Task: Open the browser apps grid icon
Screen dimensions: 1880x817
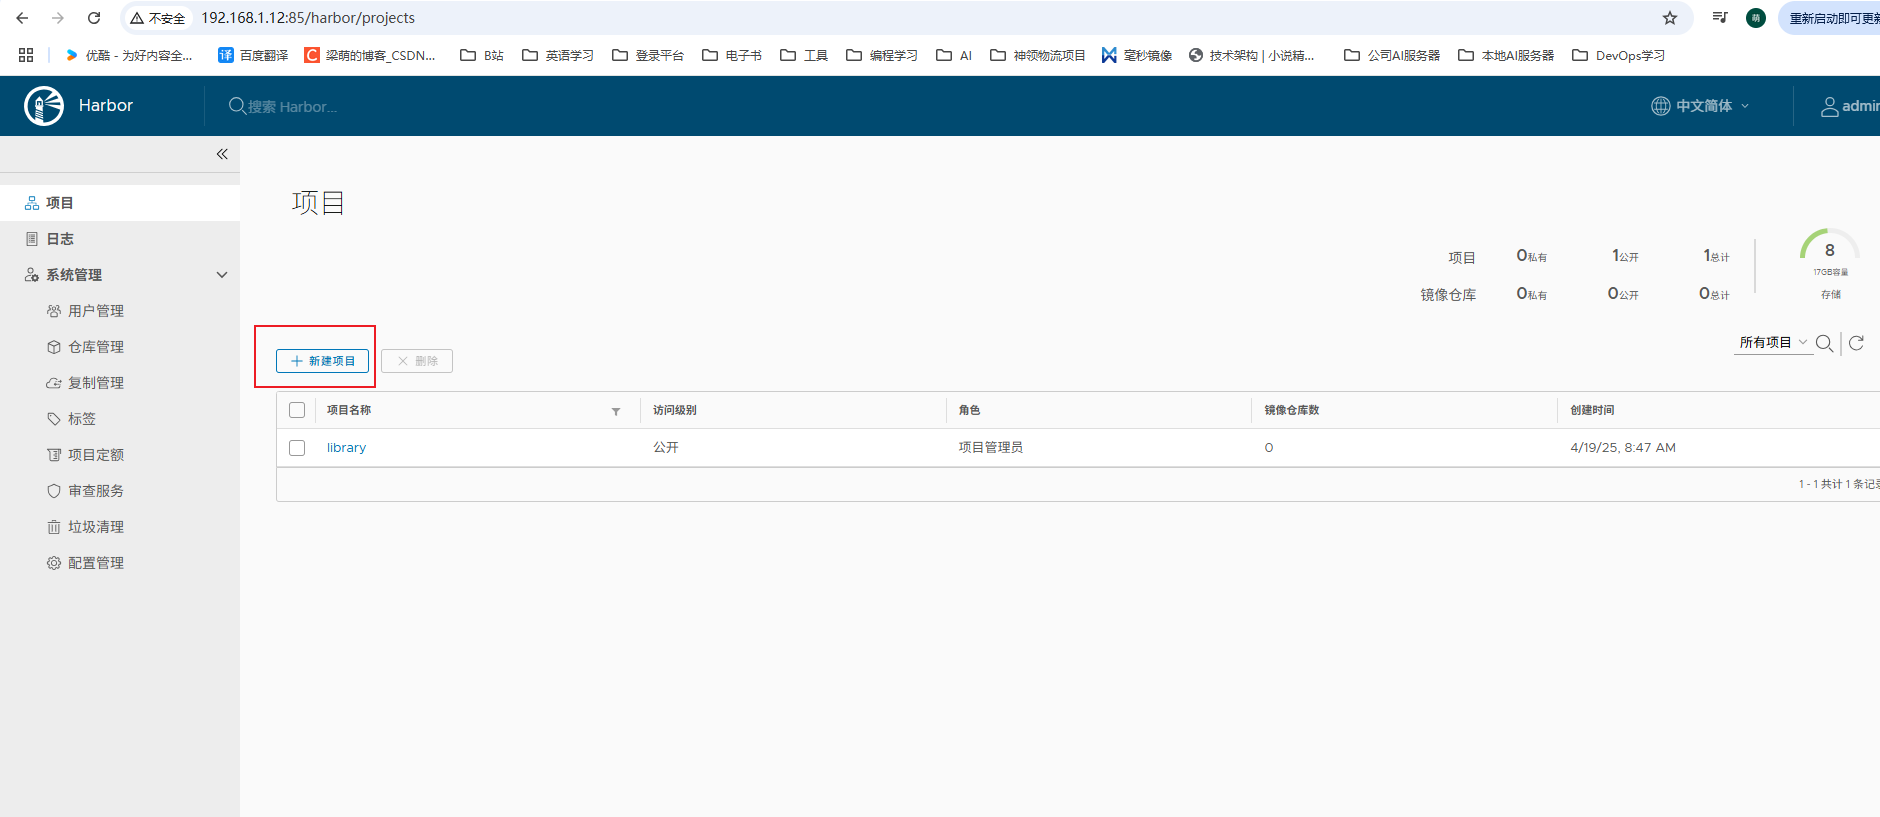Action: [x=26, y=55]
